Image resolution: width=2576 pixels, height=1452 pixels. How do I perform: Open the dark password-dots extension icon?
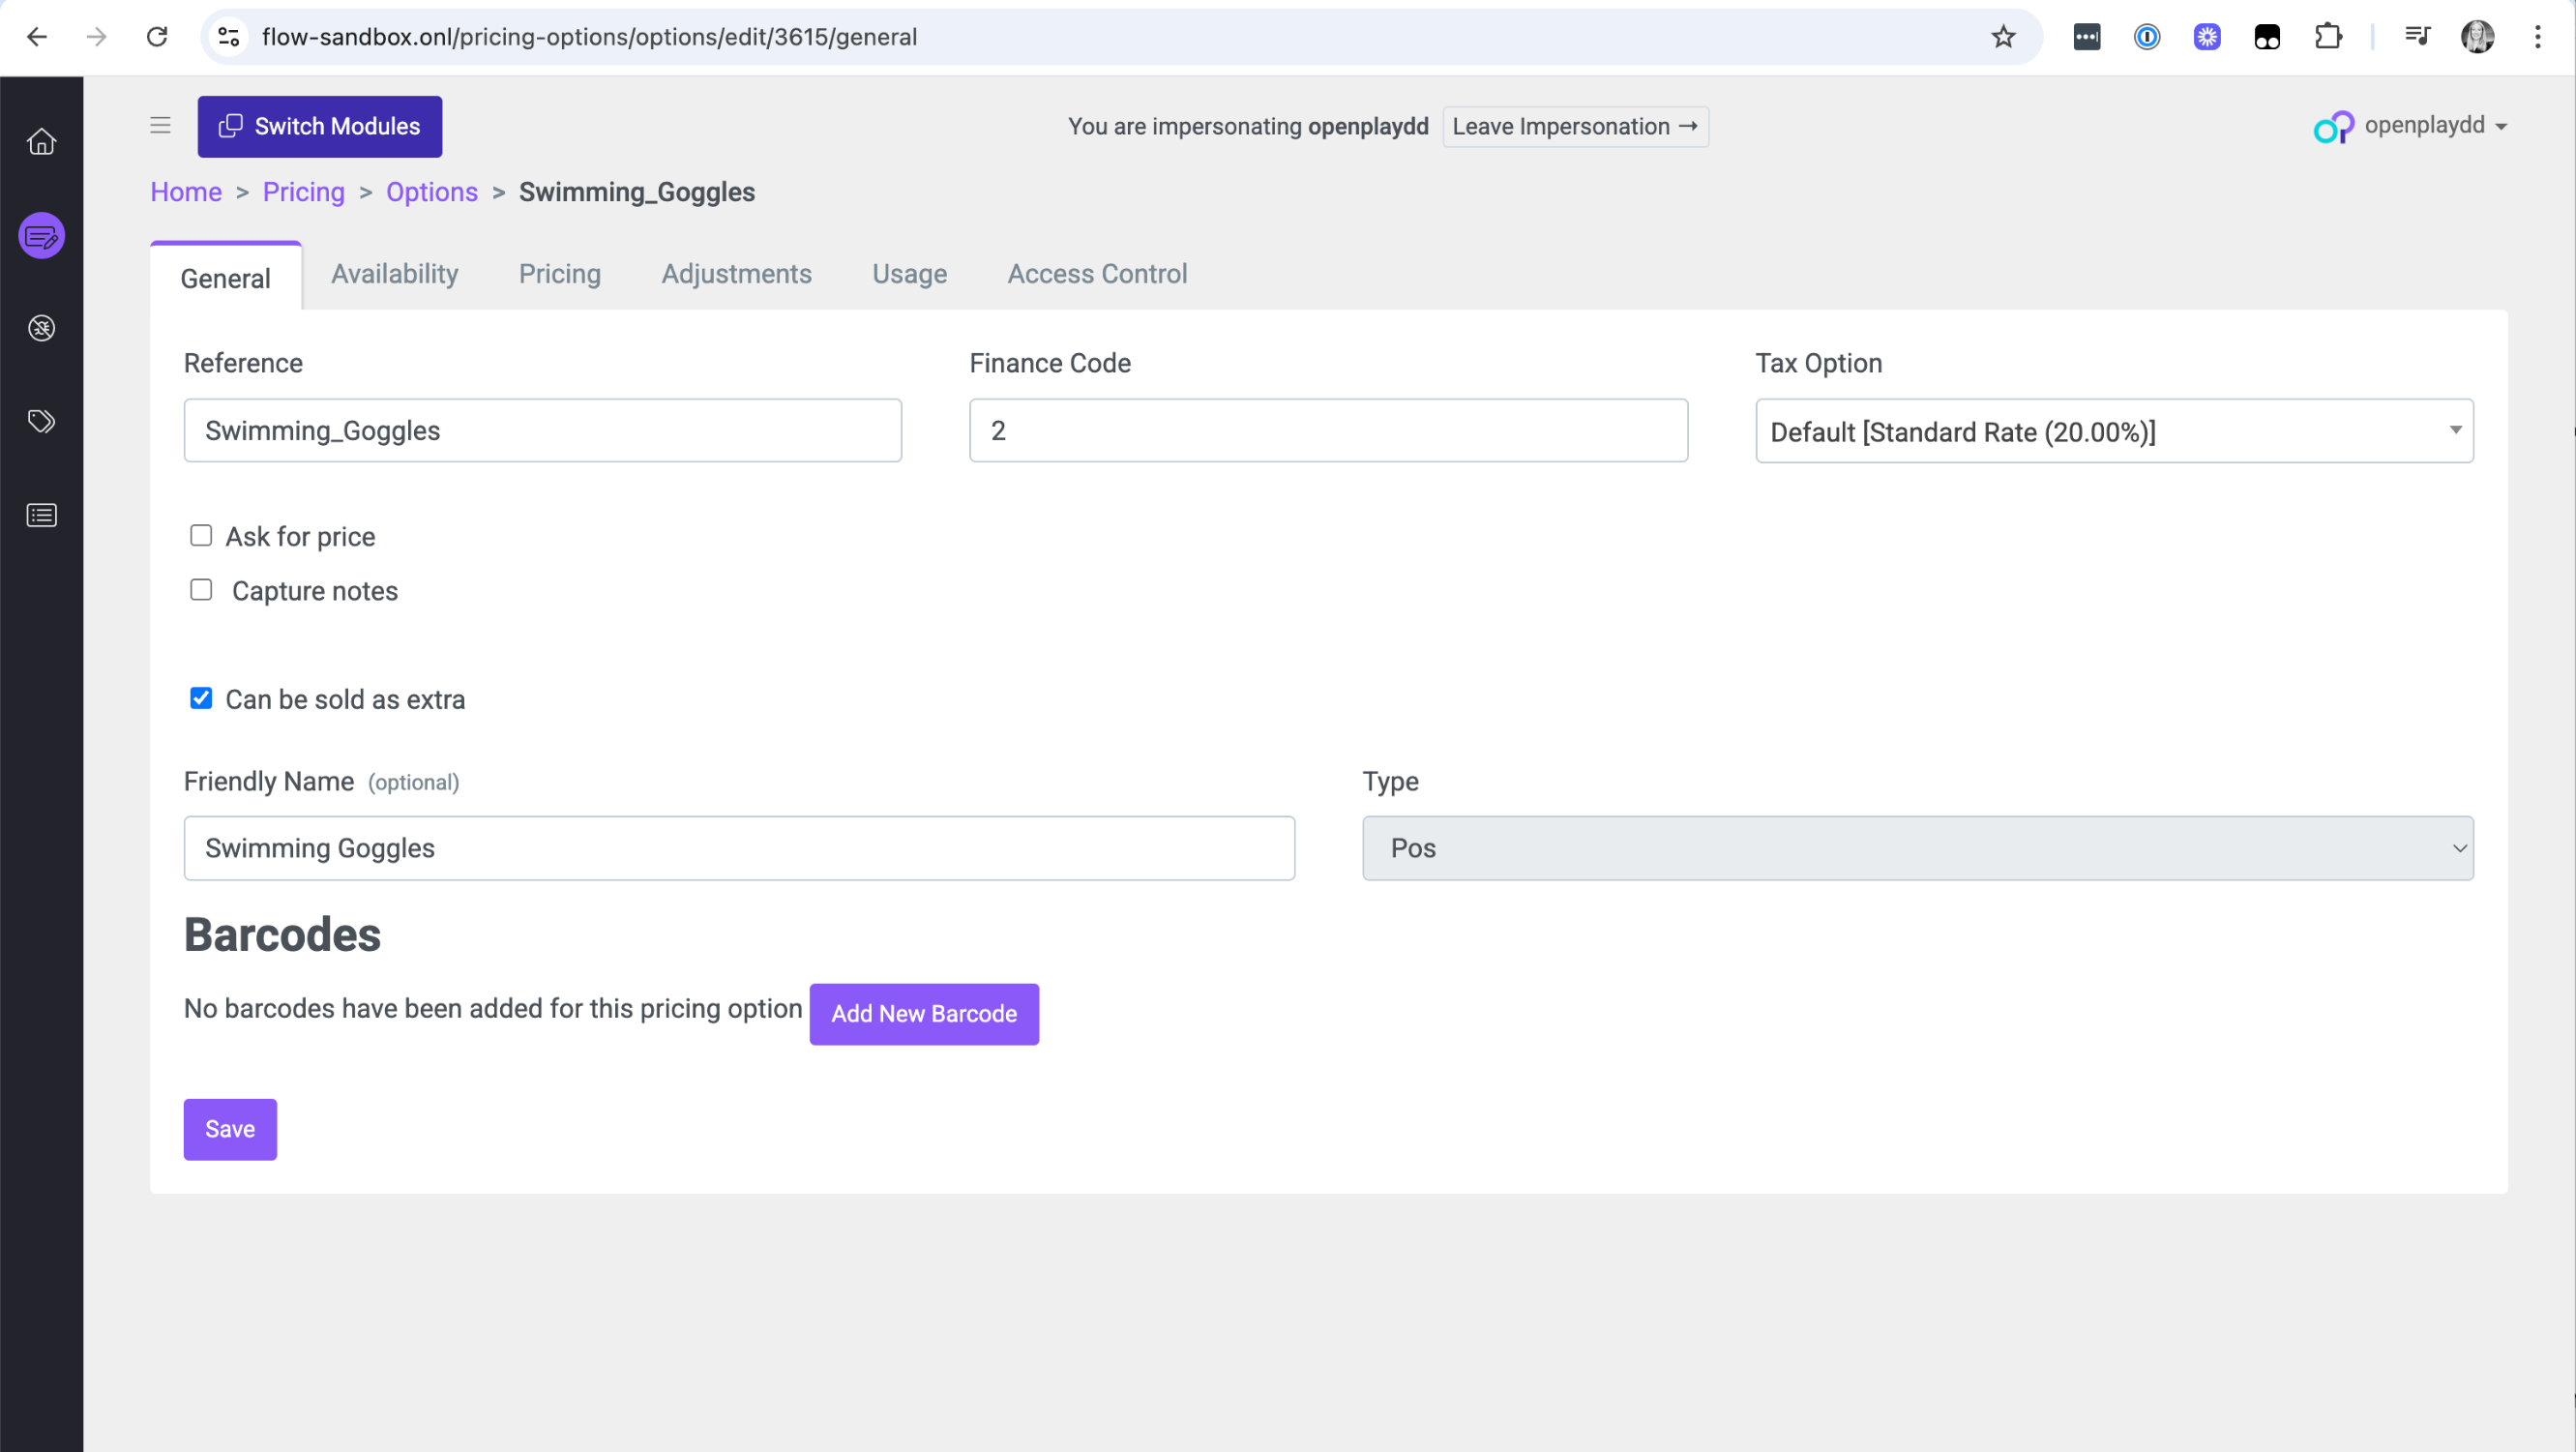click(x=2087, y=37)
